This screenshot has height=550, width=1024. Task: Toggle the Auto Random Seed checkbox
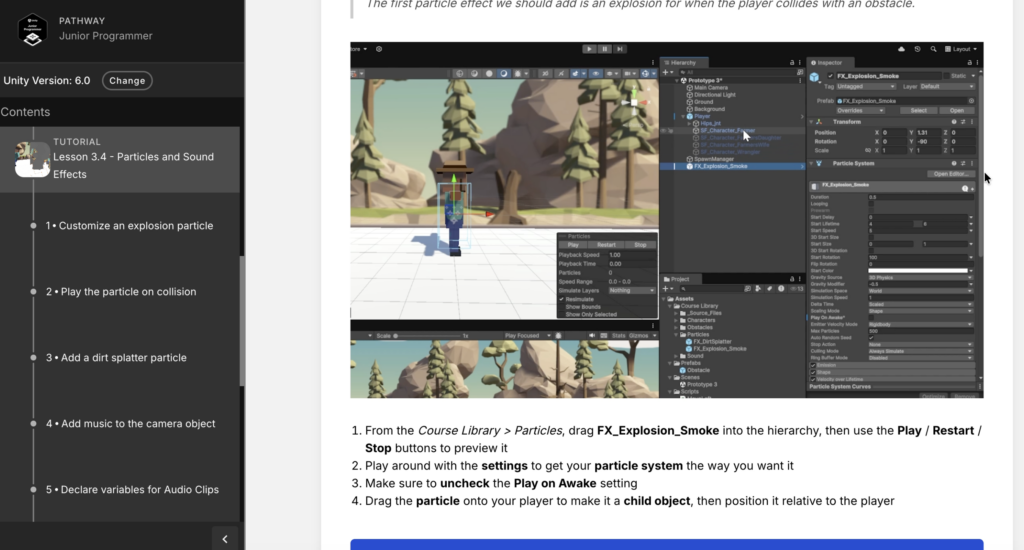(x=871, y=338)
